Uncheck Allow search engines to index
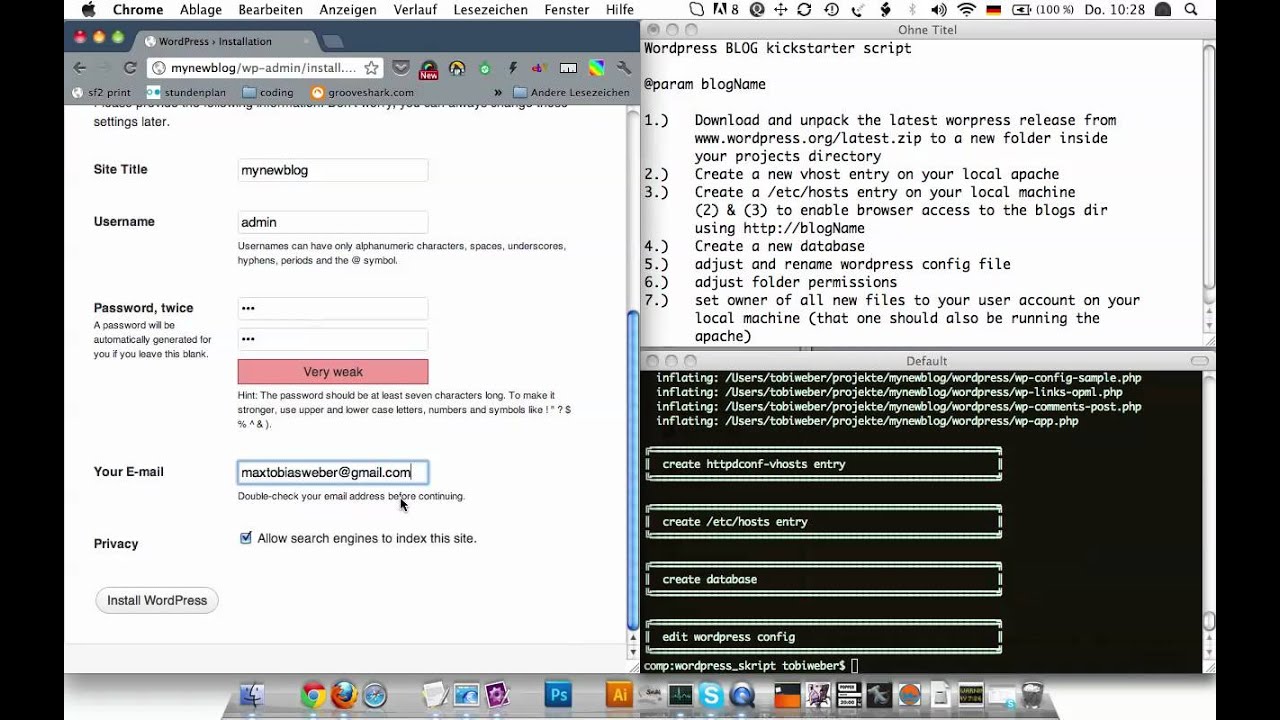 [246, 538]
